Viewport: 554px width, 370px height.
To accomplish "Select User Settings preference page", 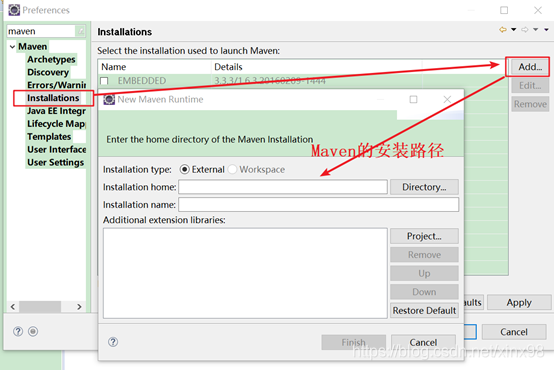I will click(55, 162).
